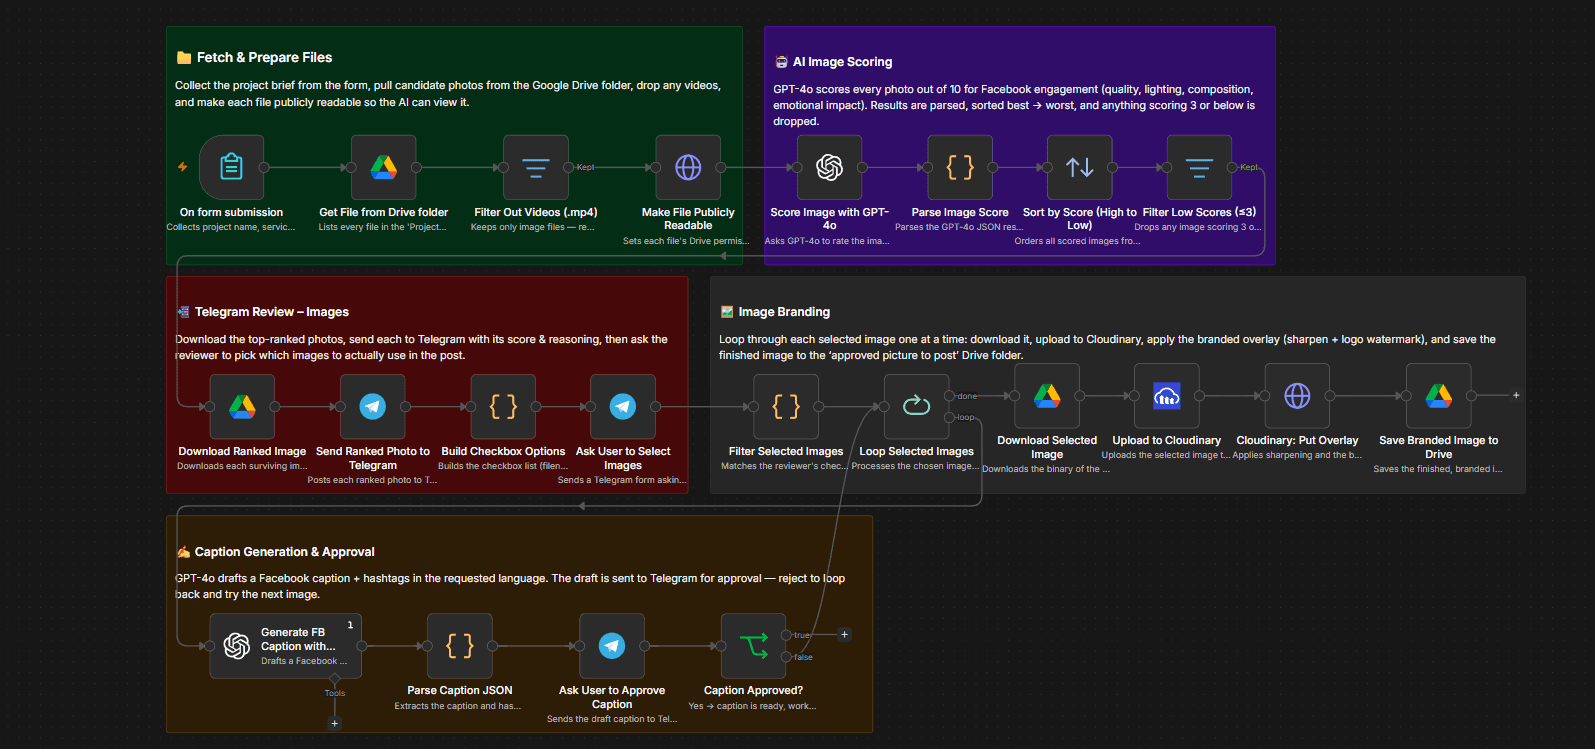Image resolution: width=1595 pixels, height=749 pixels.
Task: Select the Filter Out Videos (.mp4) node
Action: coord(536,167)
